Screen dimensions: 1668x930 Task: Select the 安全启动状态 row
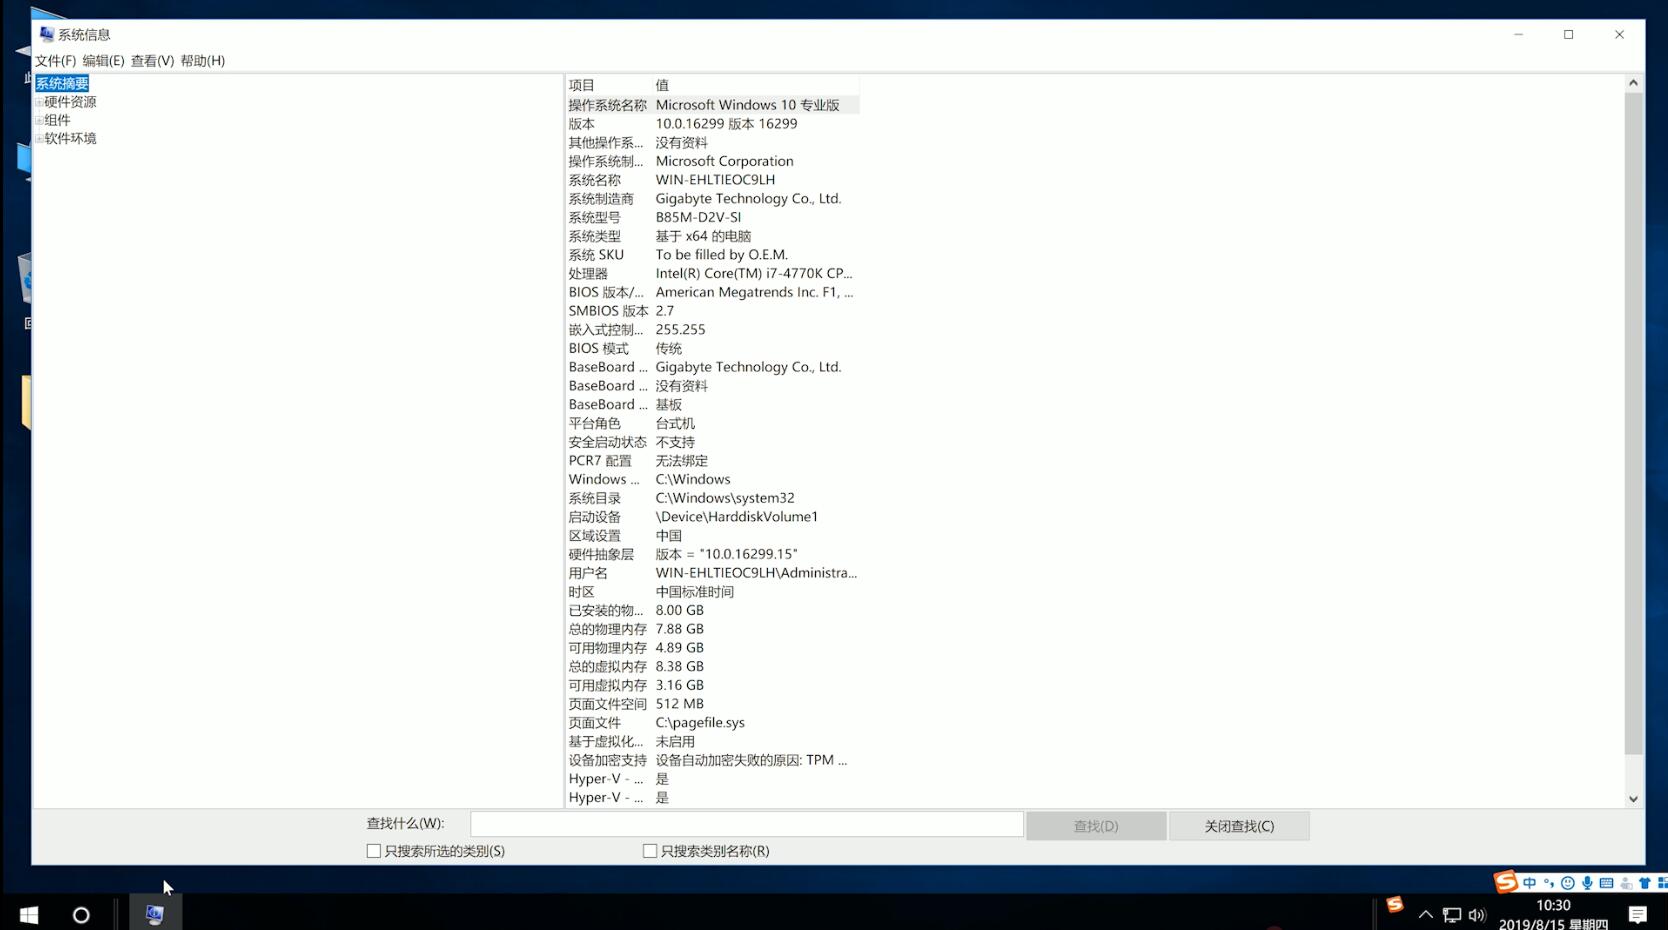point(712,442)
